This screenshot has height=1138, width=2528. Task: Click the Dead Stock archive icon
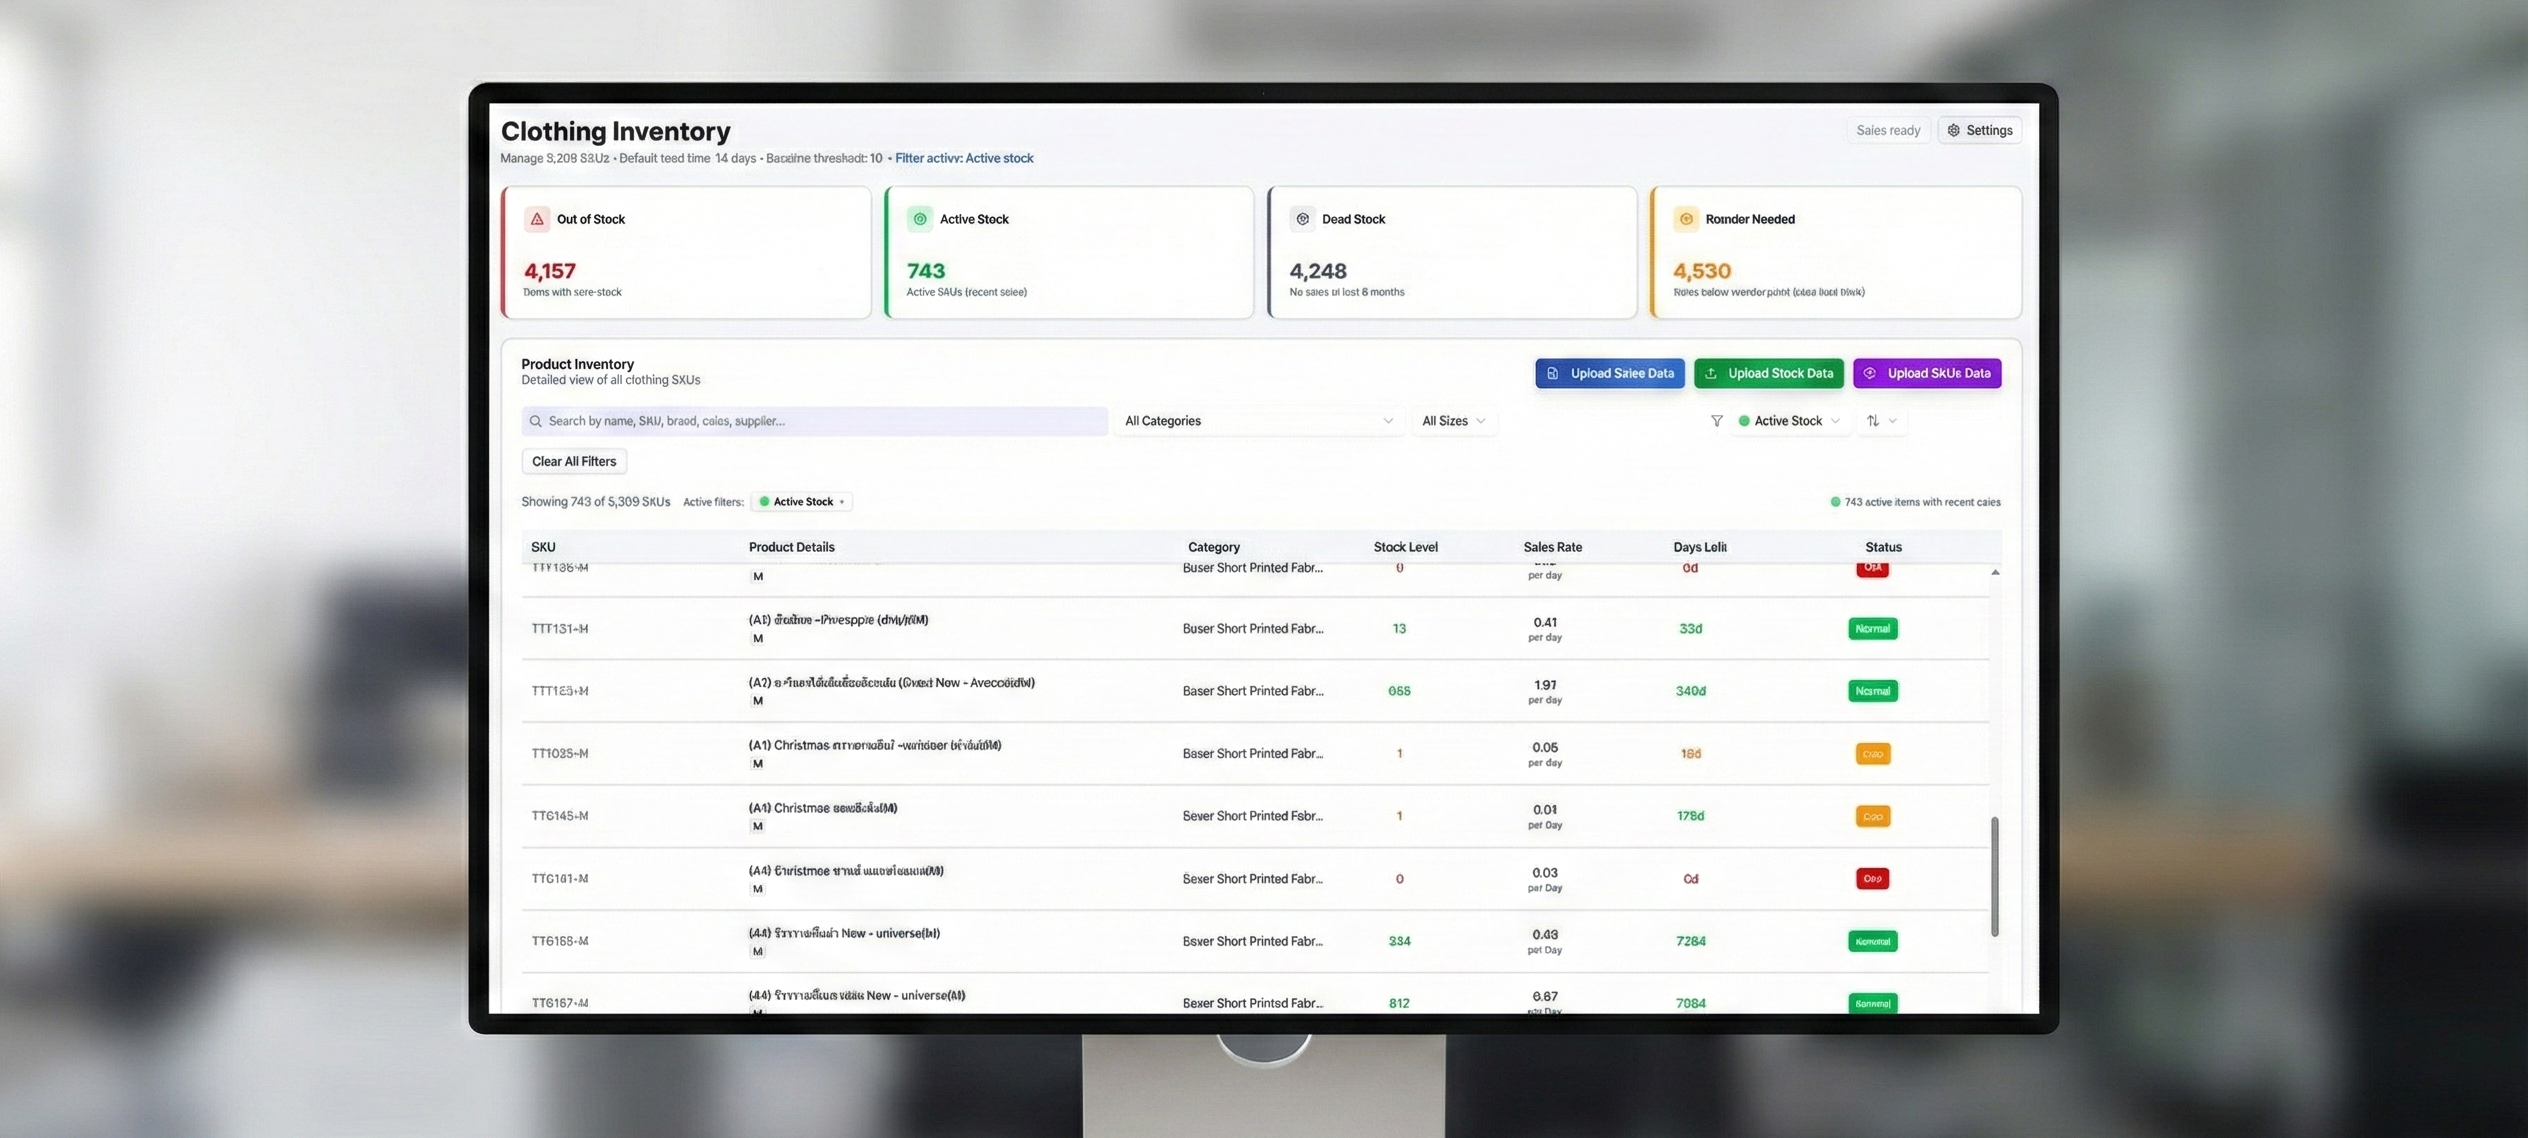1303,218
